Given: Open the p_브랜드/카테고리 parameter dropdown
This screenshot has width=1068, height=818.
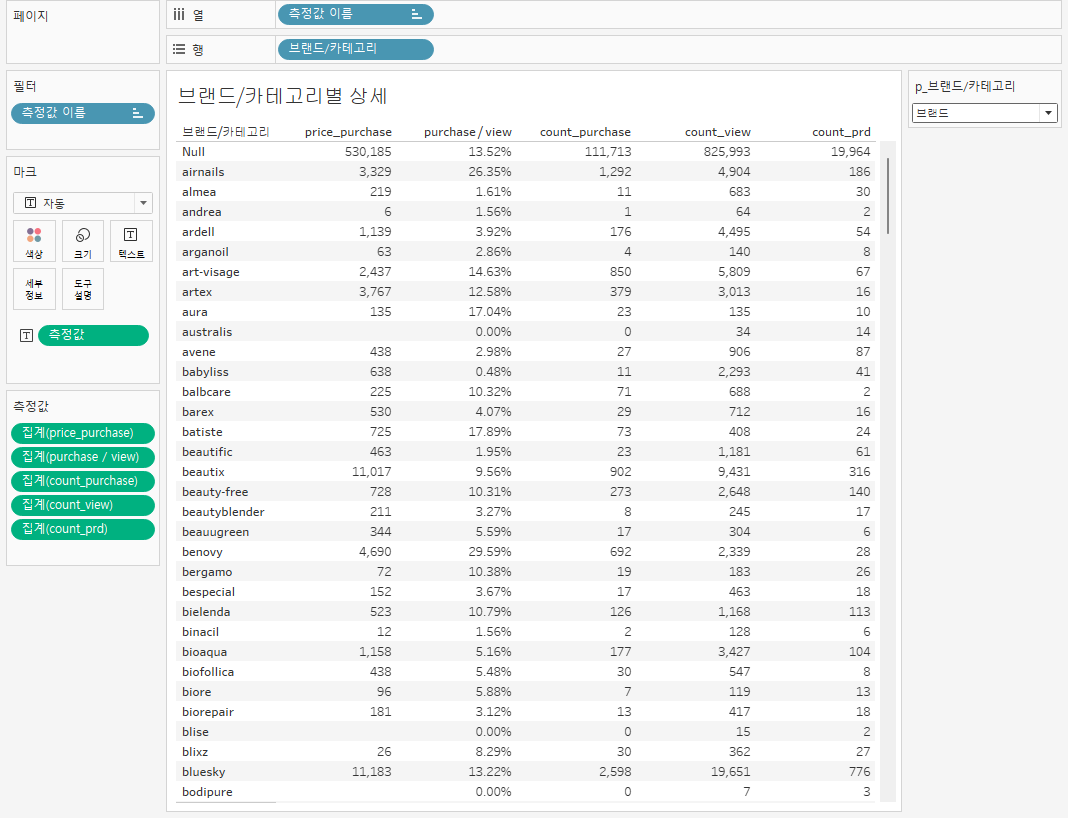Looking at the screenshot, I should click(984, 113).
